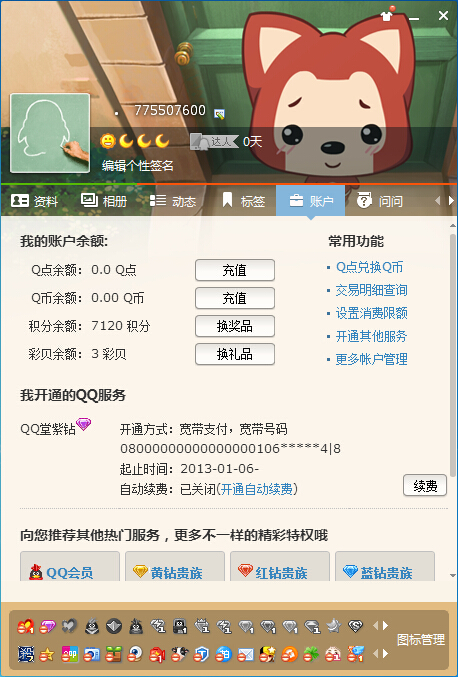The height and width of the screenshot is (677, 458).
Task: Click the edit icon beside QQ number
Action: [x=219, y=114]
